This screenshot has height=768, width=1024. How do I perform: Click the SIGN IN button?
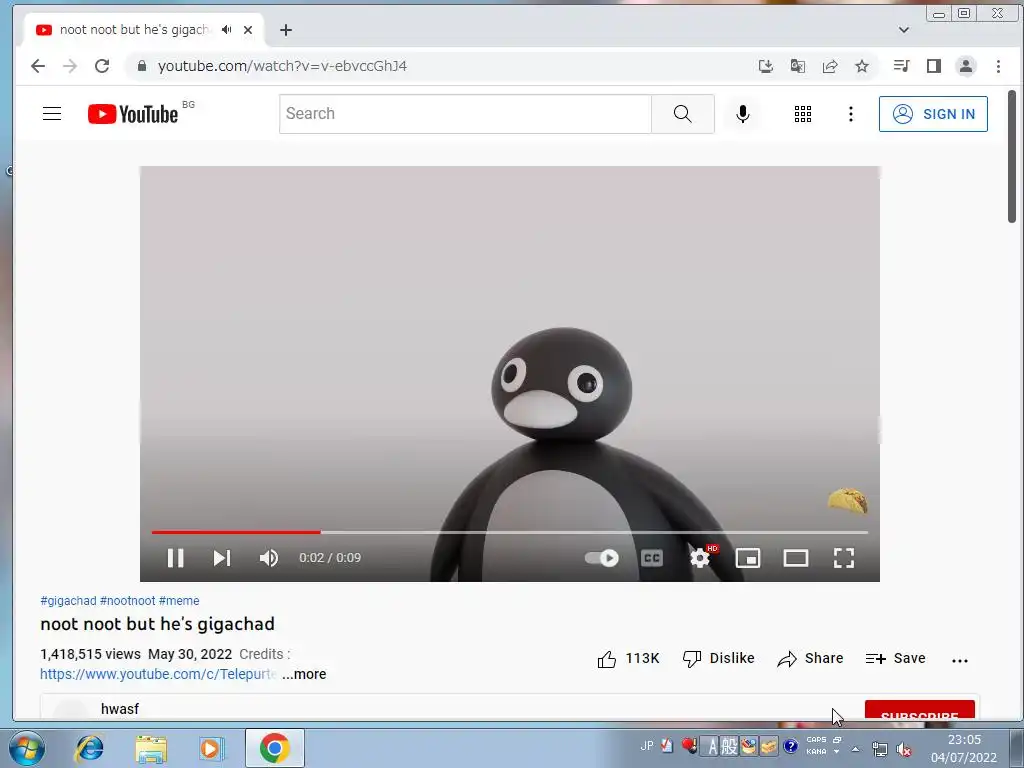[x=933, y=114]
